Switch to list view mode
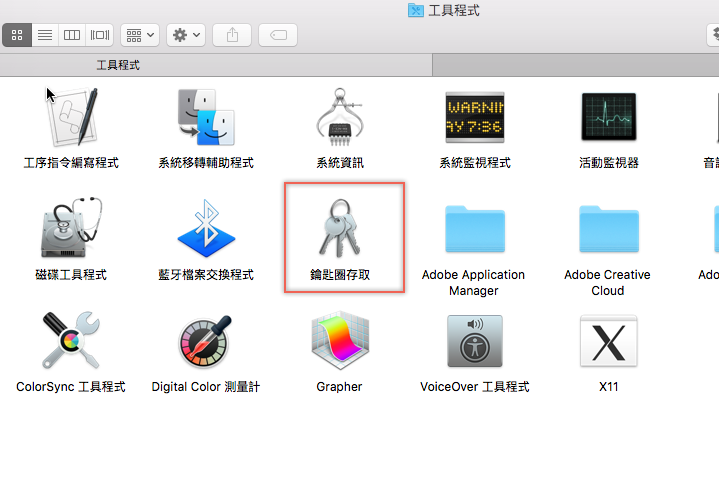719x502 pixels. pos(45,35)
